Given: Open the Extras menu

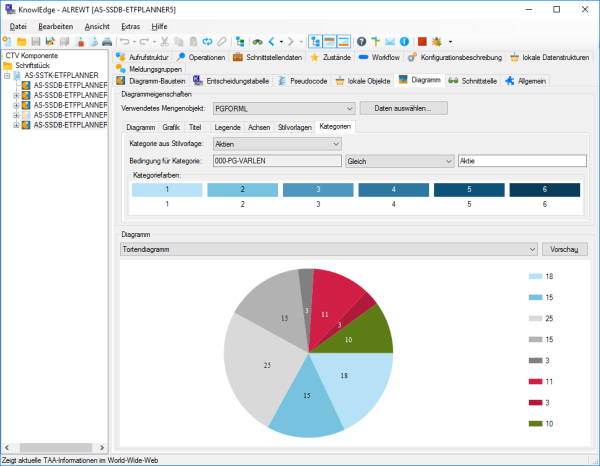Looking at the screenshot, I should coord(130,26).
